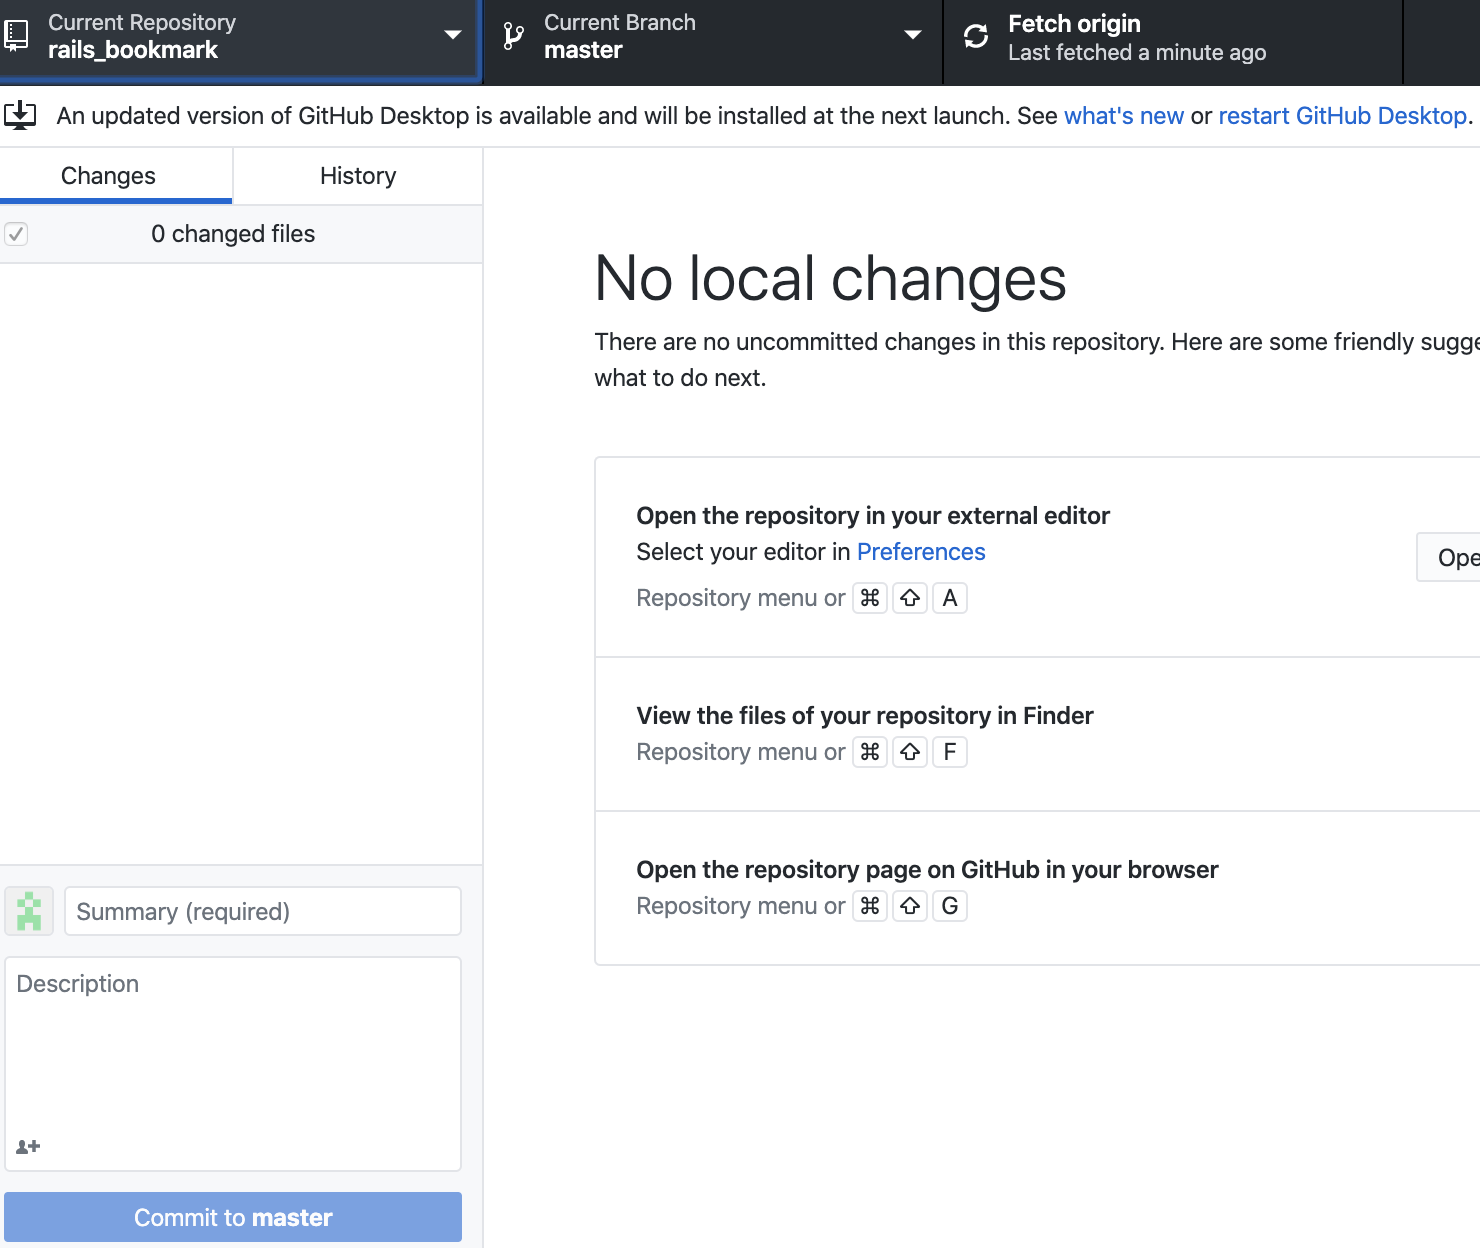Screen dimensions: 1480x1248
Task: Click the A shortcut key badge
Action: coord(950,598)
